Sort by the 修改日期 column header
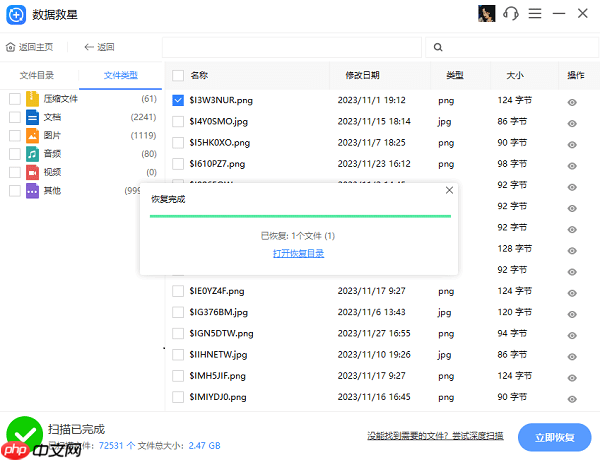Image resolution: width=600 pixels, height=460 pixels. 362,75
